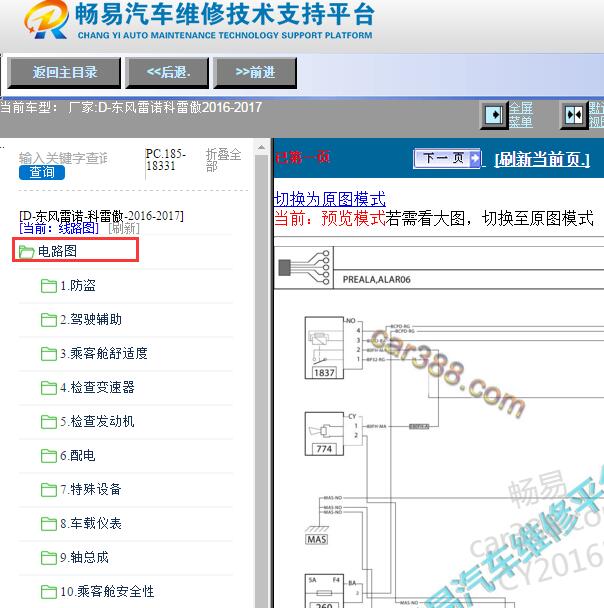Click the MAS ground symbol in diagram

317,535
